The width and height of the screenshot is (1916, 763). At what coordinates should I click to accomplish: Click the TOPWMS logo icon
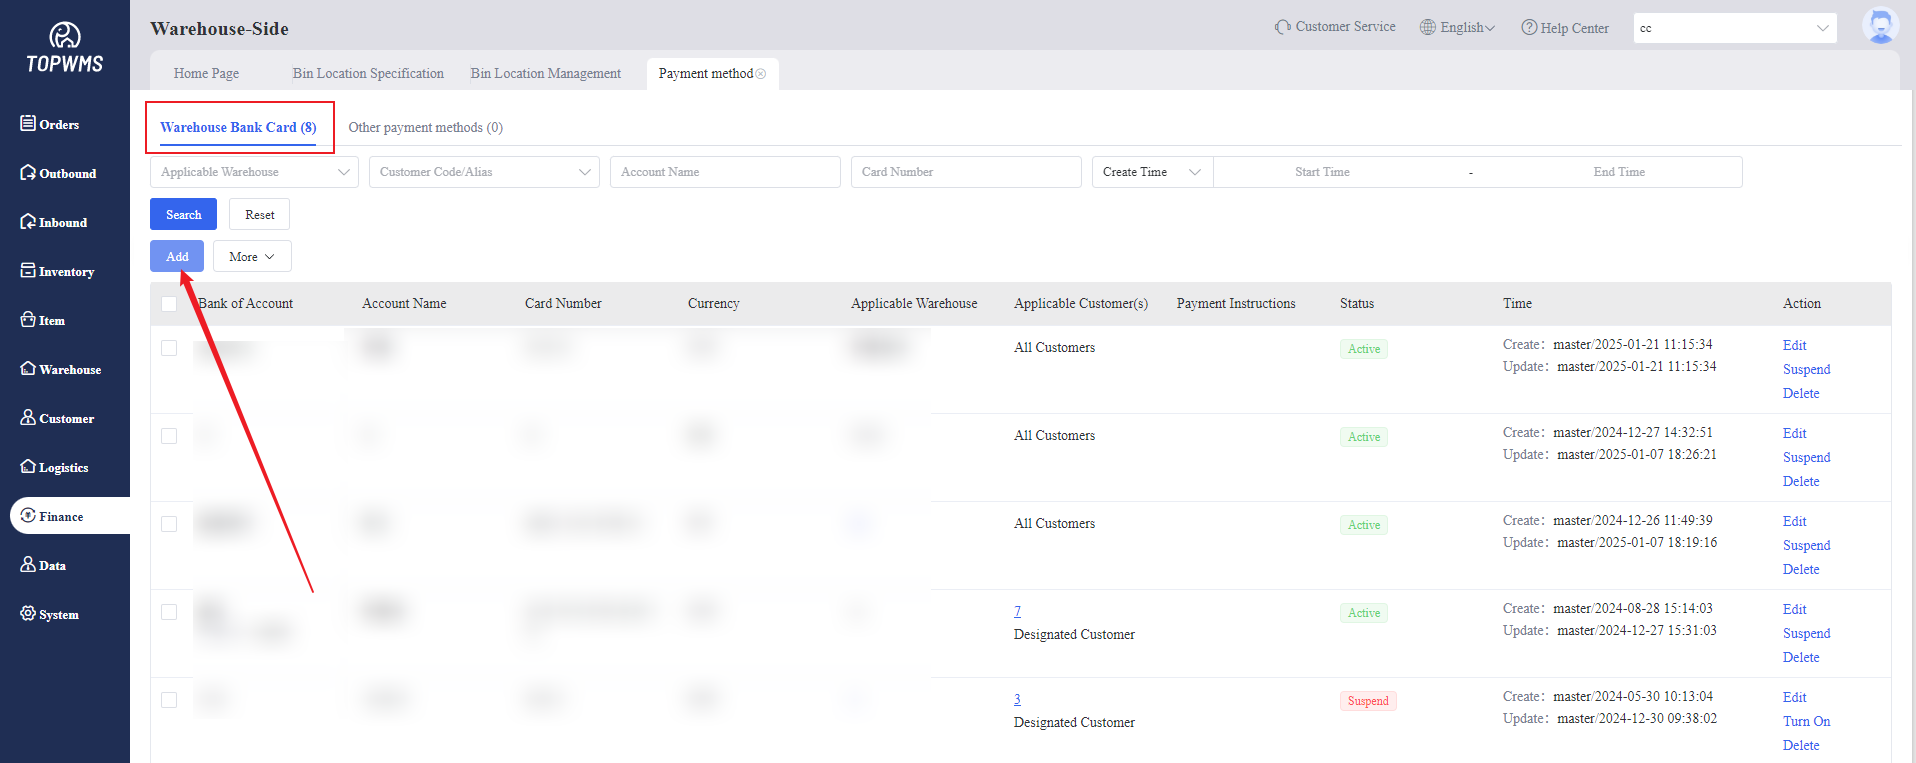point(64,36)
